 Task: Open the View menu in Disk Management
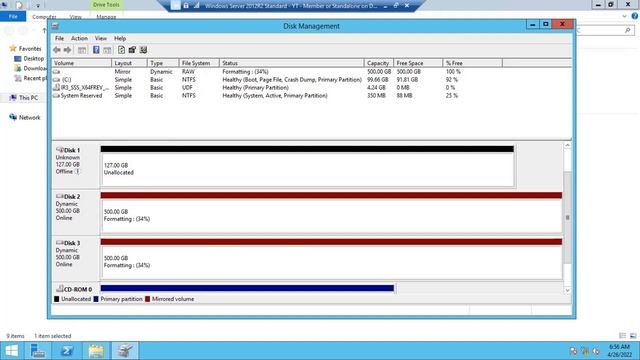(x=100, y=38)
